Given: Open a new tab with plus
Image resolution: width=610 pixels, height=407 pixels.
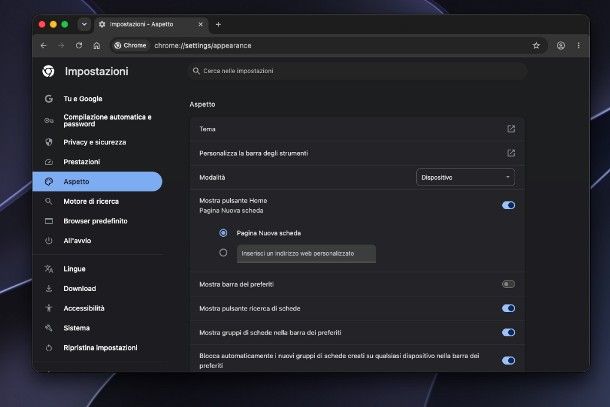Looking at the screenshot, I should 218,24.
